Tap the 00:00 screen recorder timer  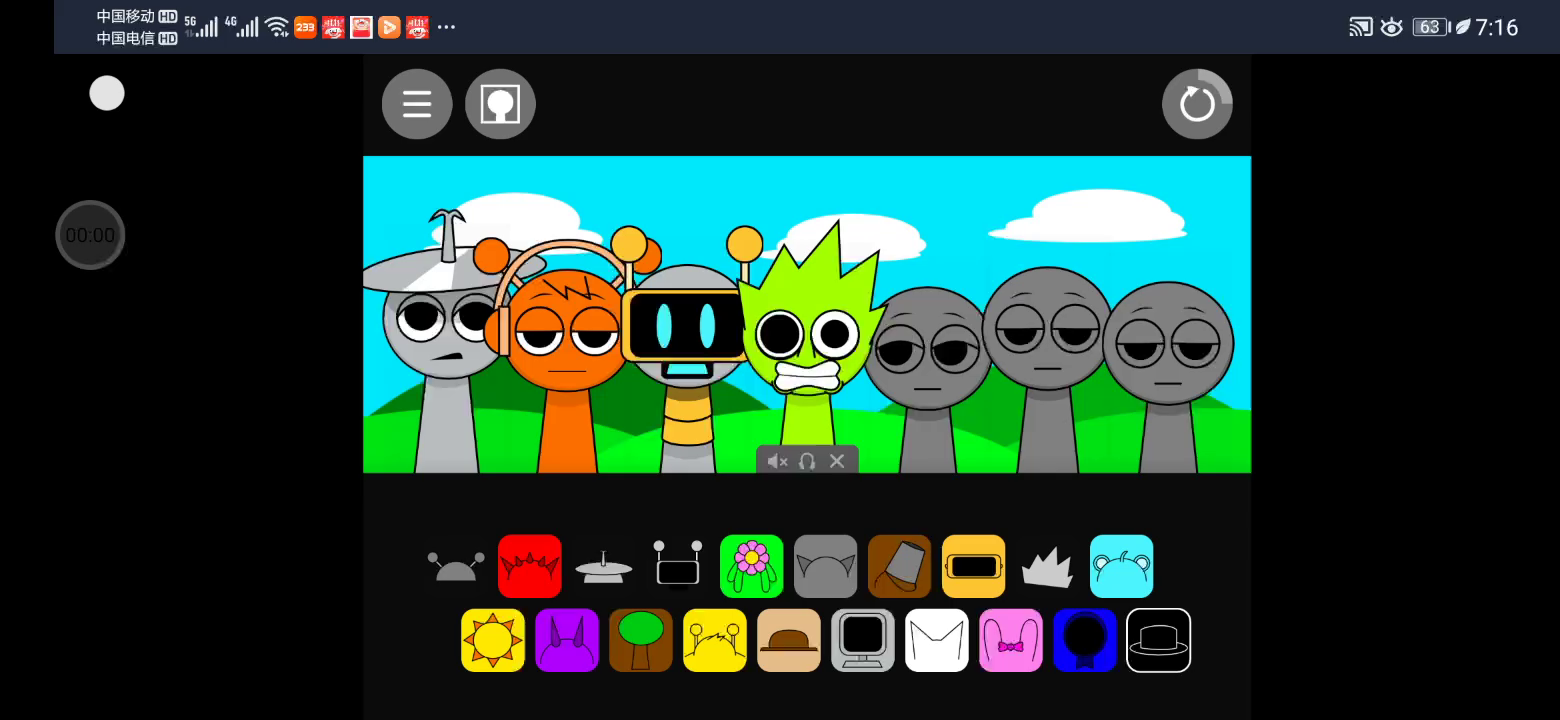[x=90, y=236]
